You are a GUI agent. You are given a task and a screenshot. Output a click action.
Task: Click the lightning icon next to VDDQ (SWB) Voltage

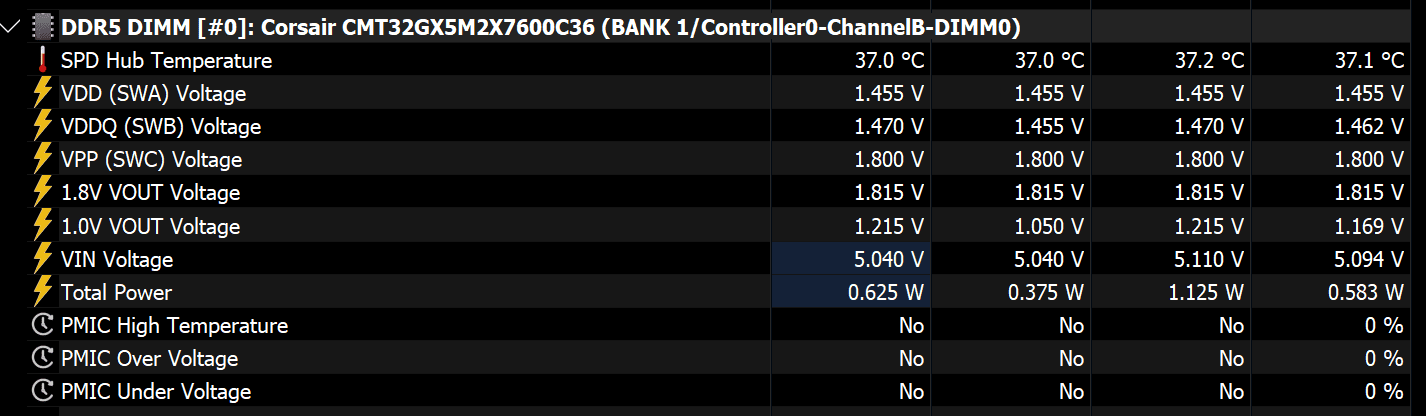click(x=43, y=126)
